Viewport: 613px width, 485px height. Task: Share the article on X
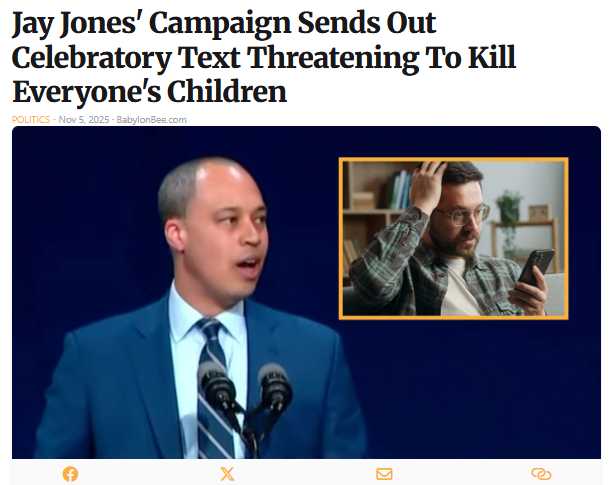click(x=227, y=474)
